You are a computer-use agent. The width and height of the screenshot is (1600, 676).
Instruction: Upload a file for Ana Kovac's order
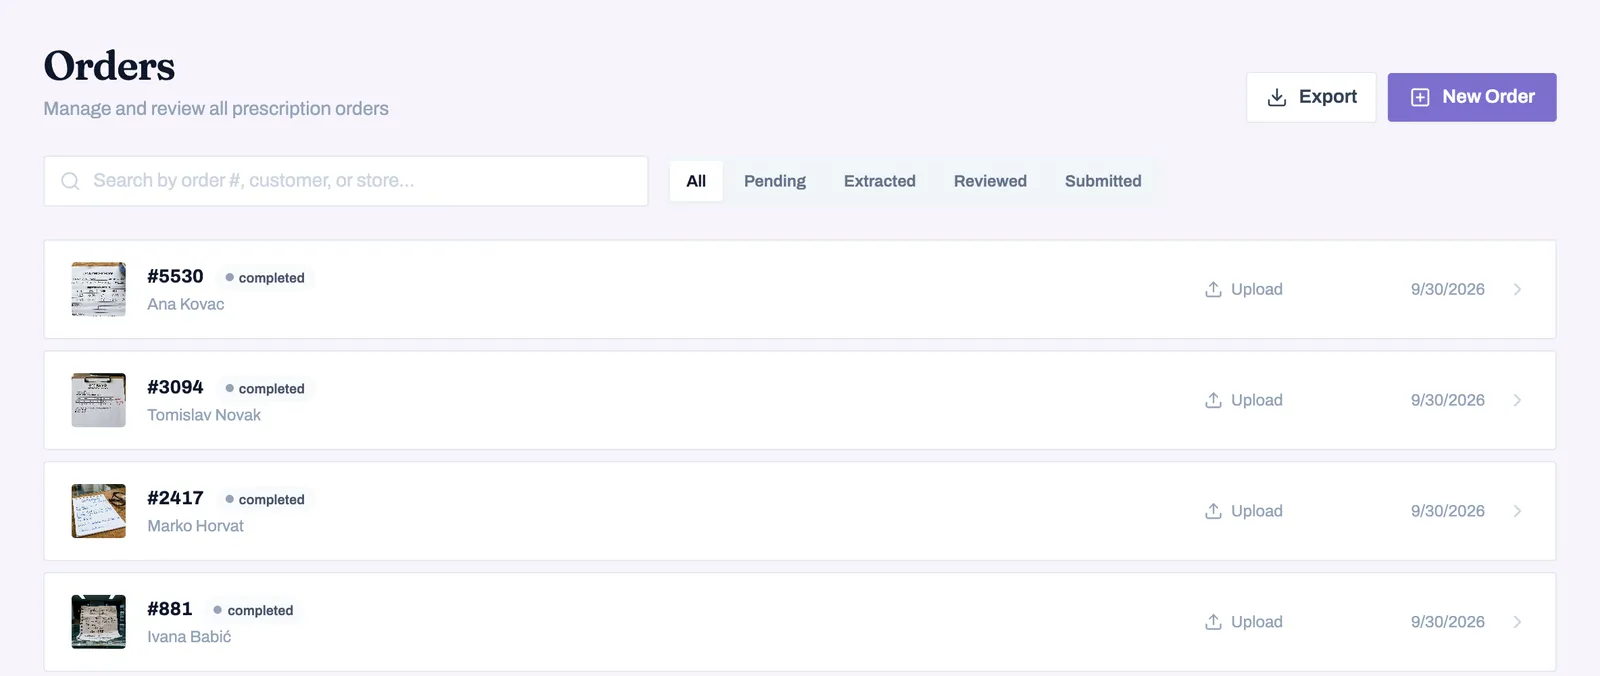(1244, 289)
